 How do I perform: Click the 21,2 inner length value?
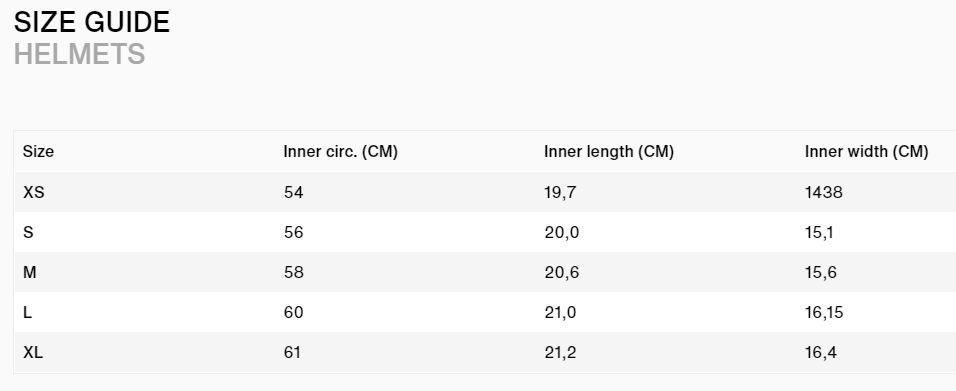tap(560, 353)
